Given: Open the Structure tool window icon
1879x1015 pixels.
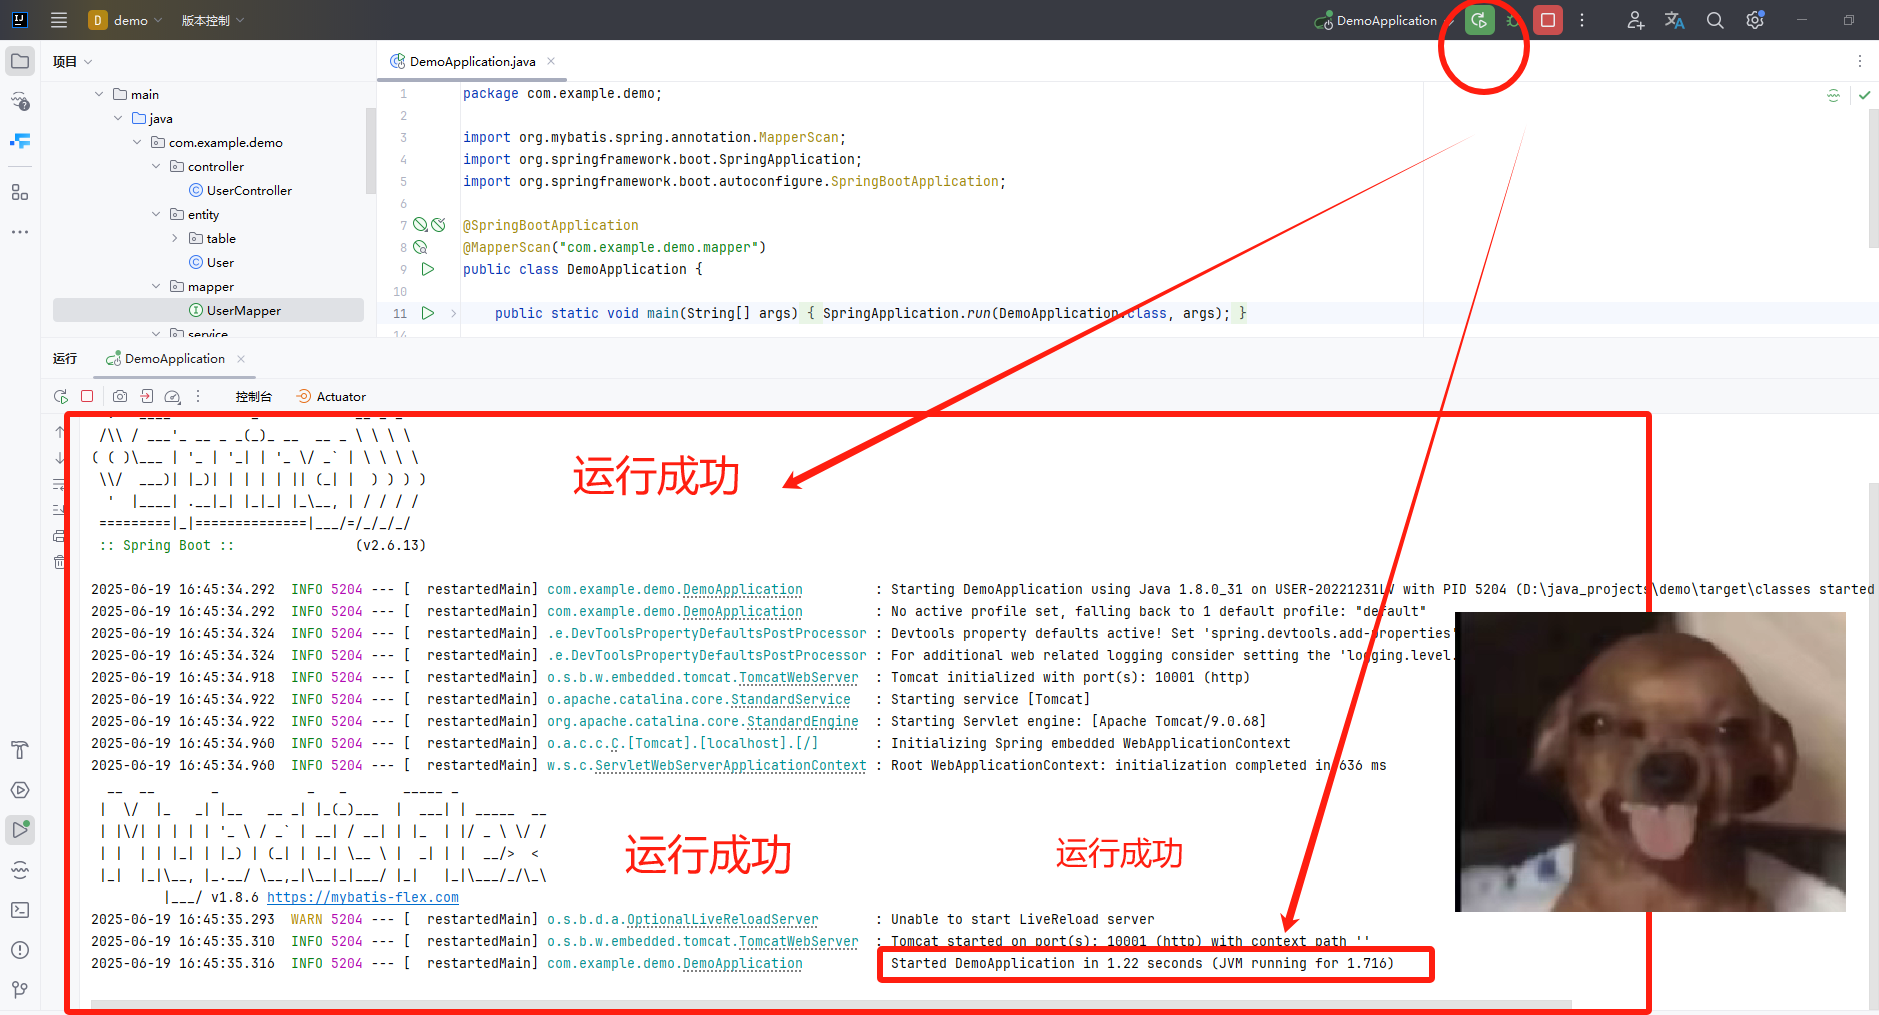Looking at the screenshot, I should click(x=20, y=192).
